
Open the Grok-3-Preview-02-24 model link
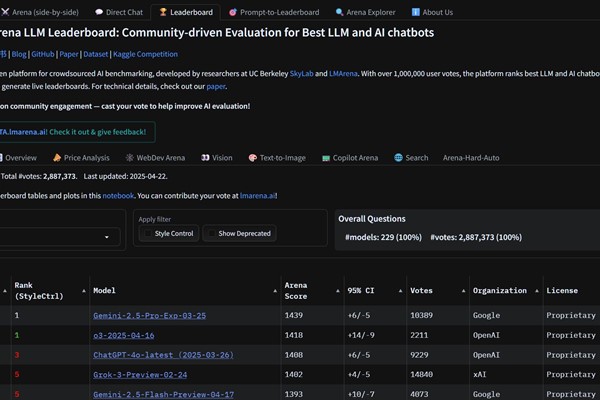tap(140, 375)
